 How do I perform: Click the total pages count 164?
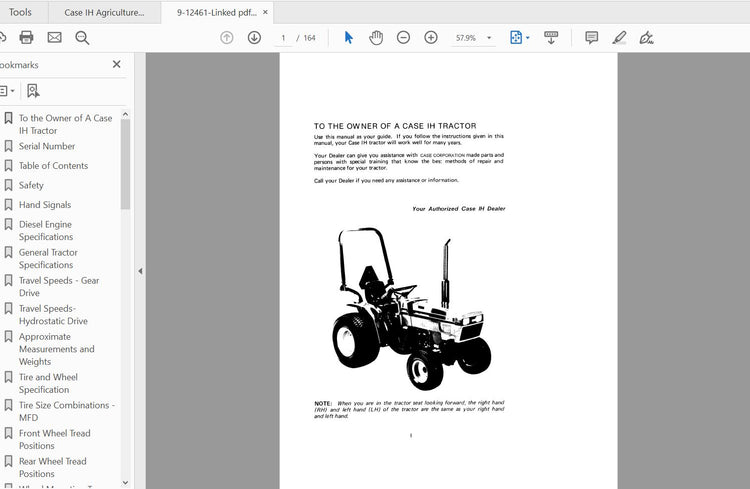(x=309, y=38)
